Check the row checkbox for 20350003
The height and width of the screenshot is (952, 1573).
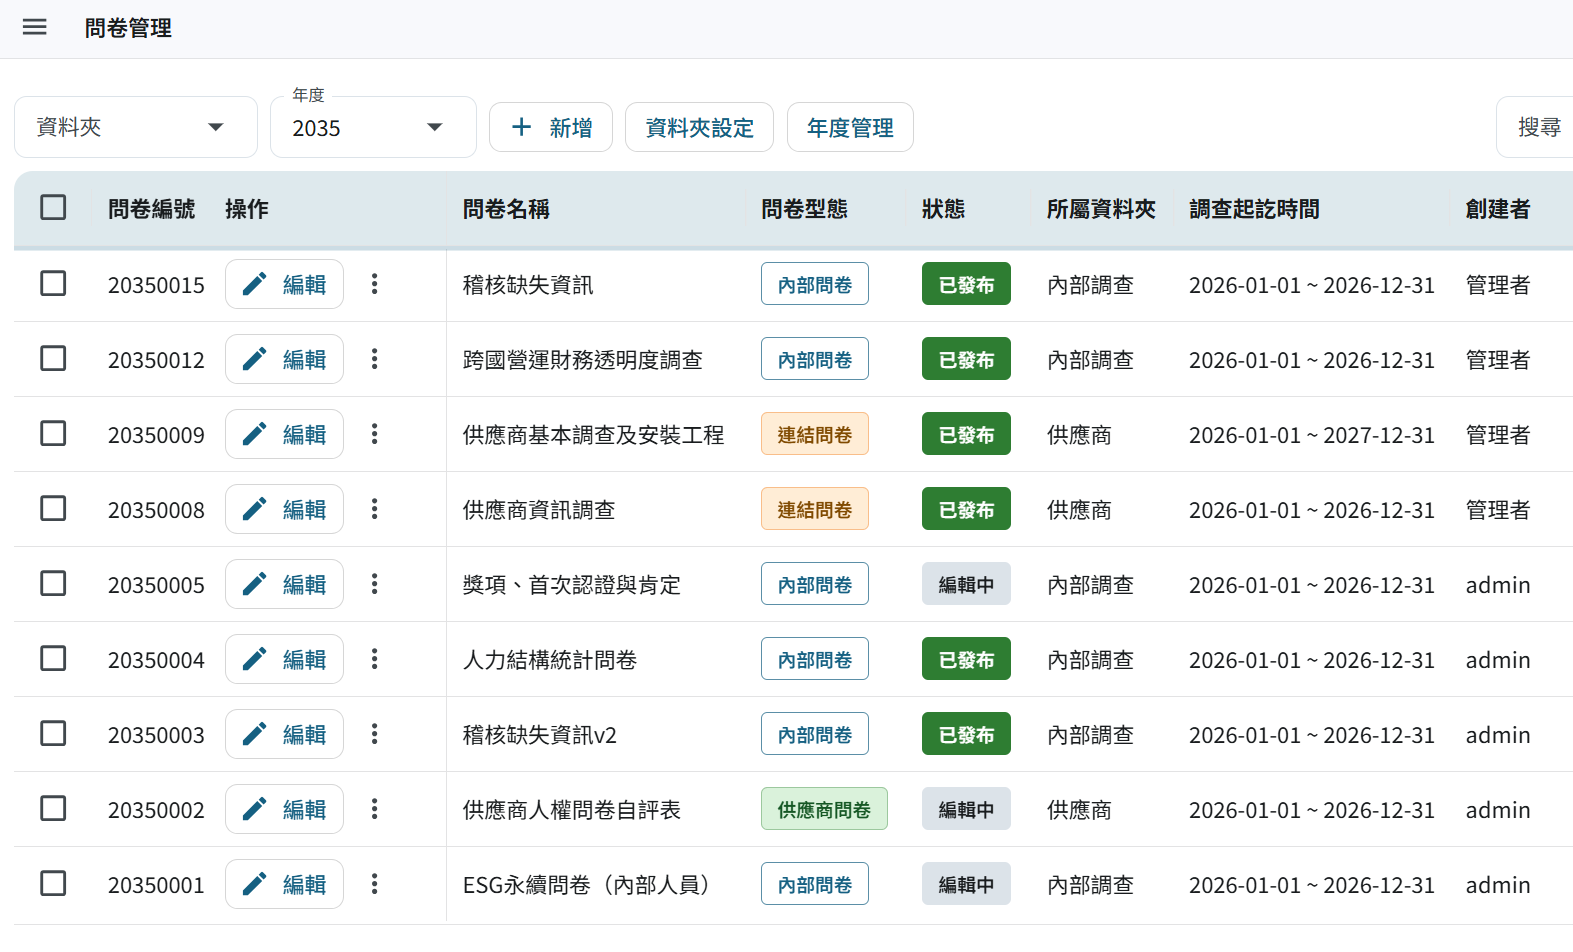tap(53, 733)
